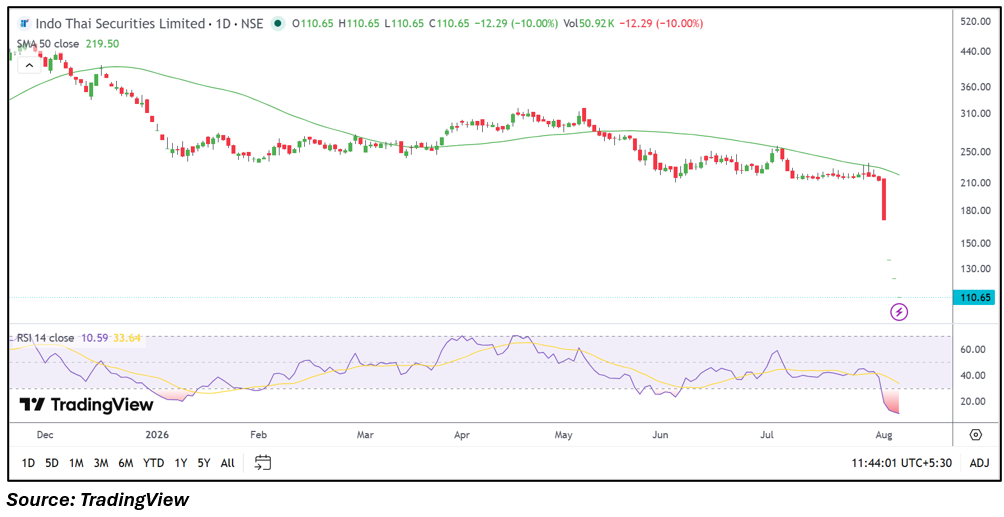The image size is (1004, 517).
Task: Select the 1M time range
Action: pyautogui.click(x=76, y=463)
